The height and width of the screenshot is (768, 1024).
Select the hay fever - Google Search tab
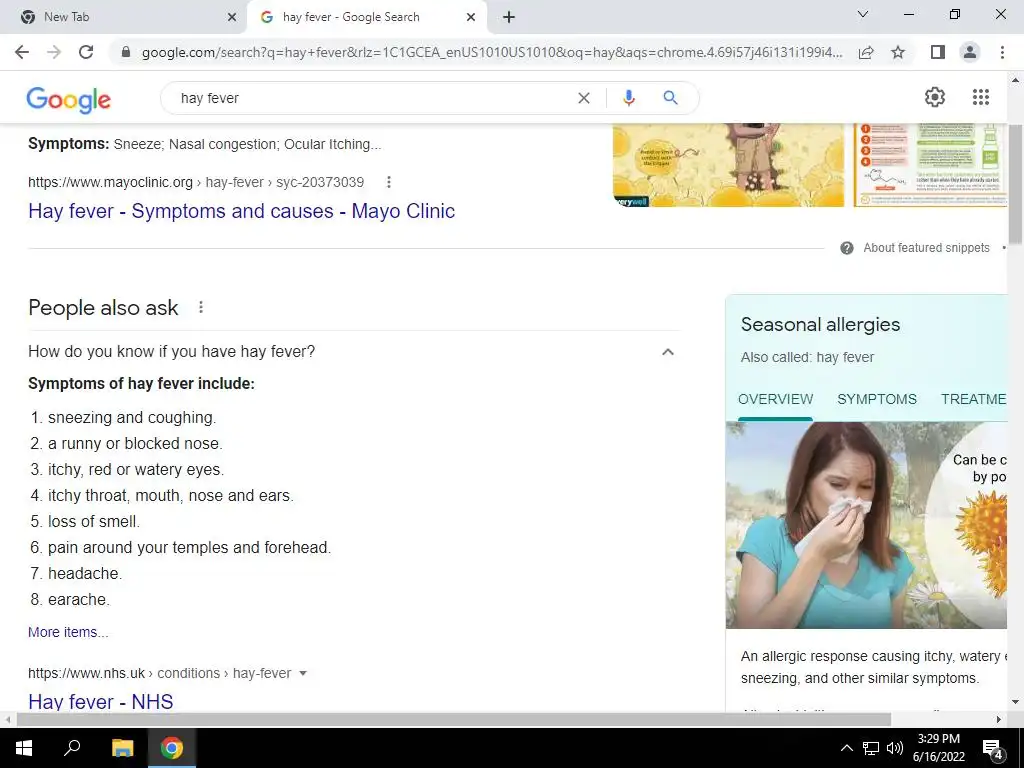[366, 17]
